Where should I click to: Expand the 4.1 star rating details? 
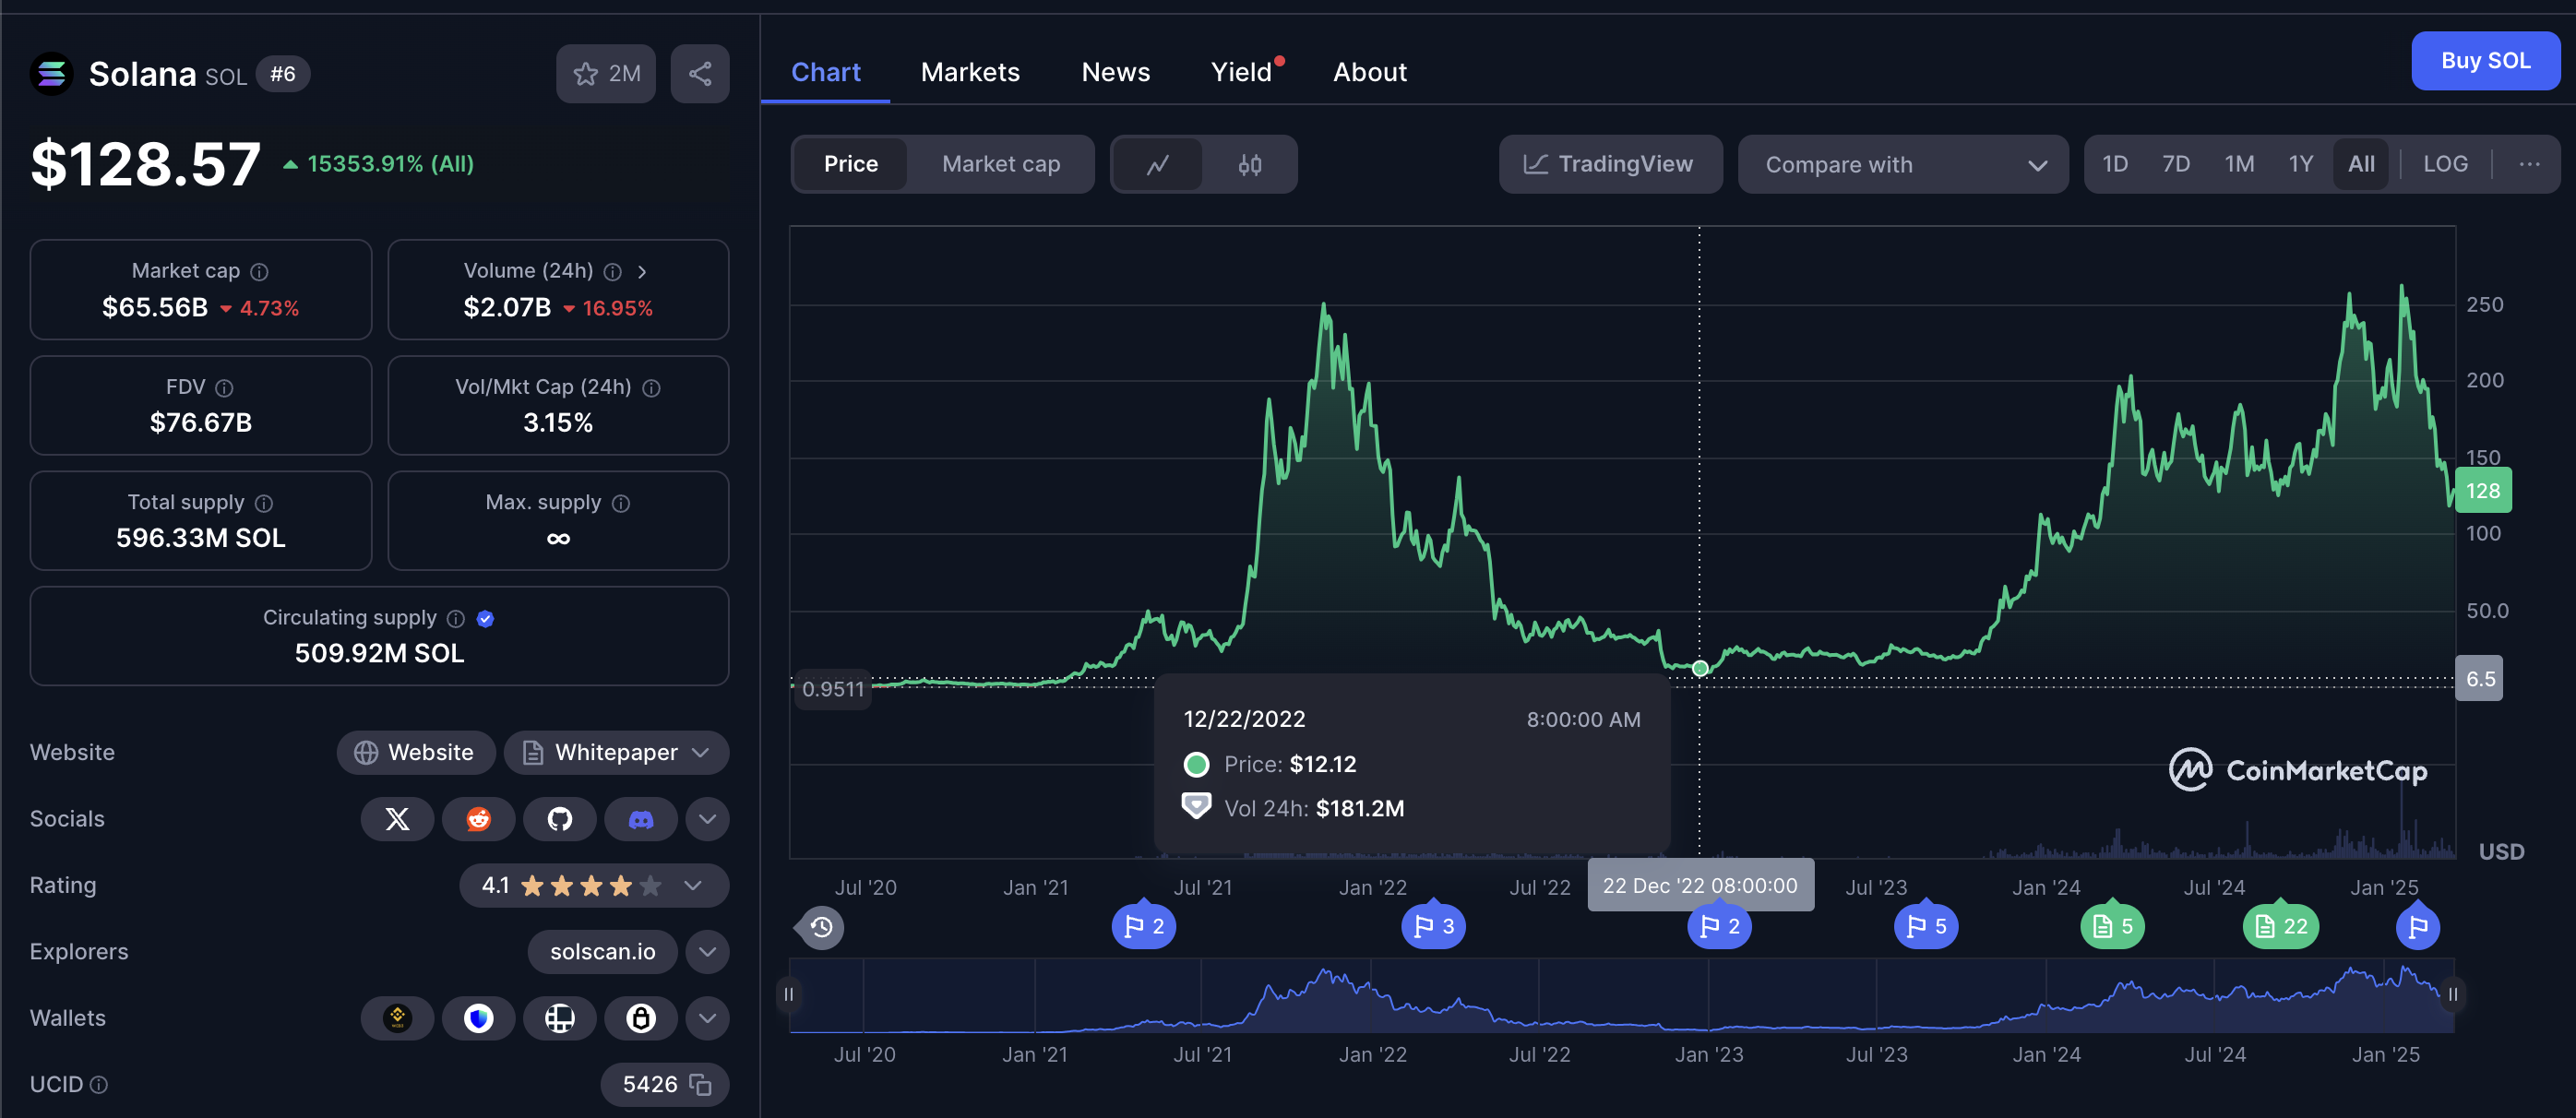(x=693, y=885)
